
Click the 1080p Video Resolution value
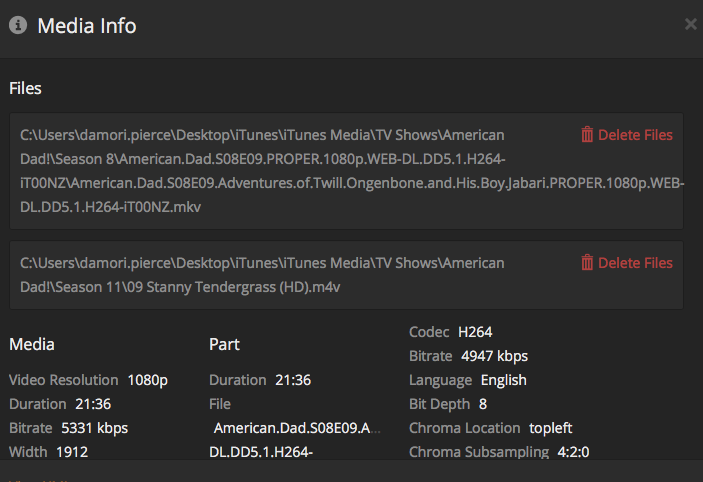147,380
